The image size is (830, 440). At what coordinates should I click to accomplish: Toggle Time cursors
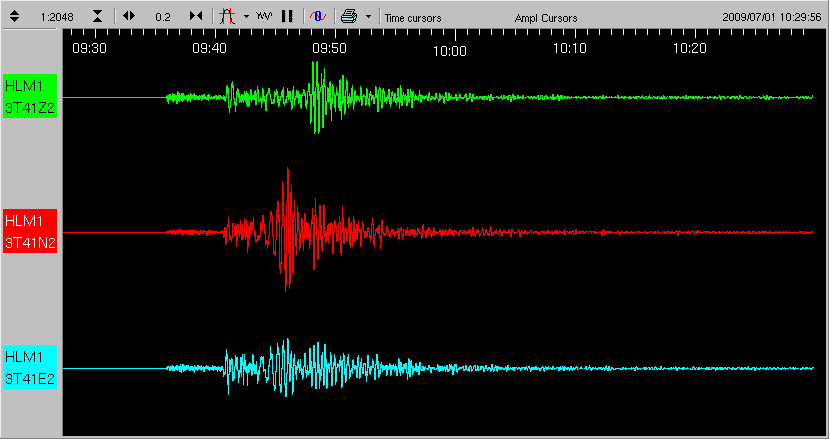(x=413, y=18)
